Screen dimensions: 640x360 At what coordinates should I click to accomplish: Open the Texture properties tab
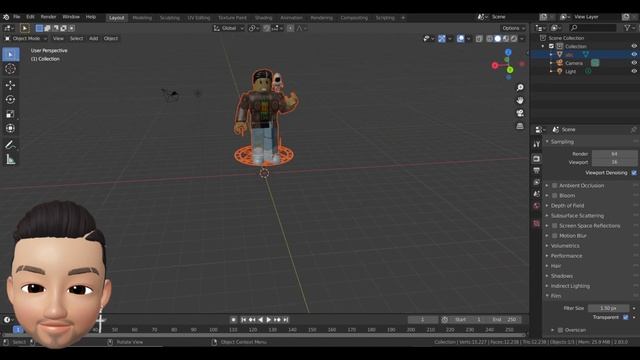pyautogui.click(x=536, y=223)
